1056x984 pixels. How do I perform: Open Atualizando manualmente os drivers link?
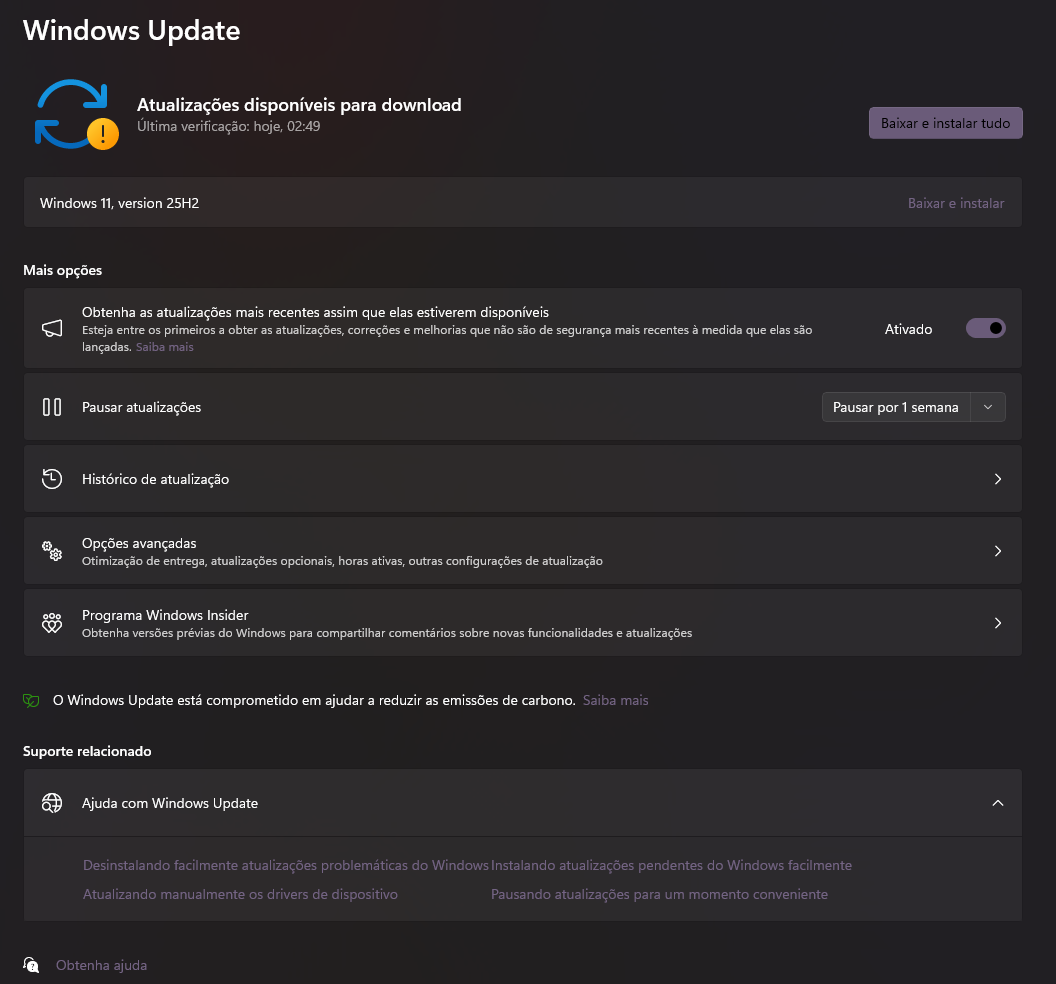click(240, 894)
